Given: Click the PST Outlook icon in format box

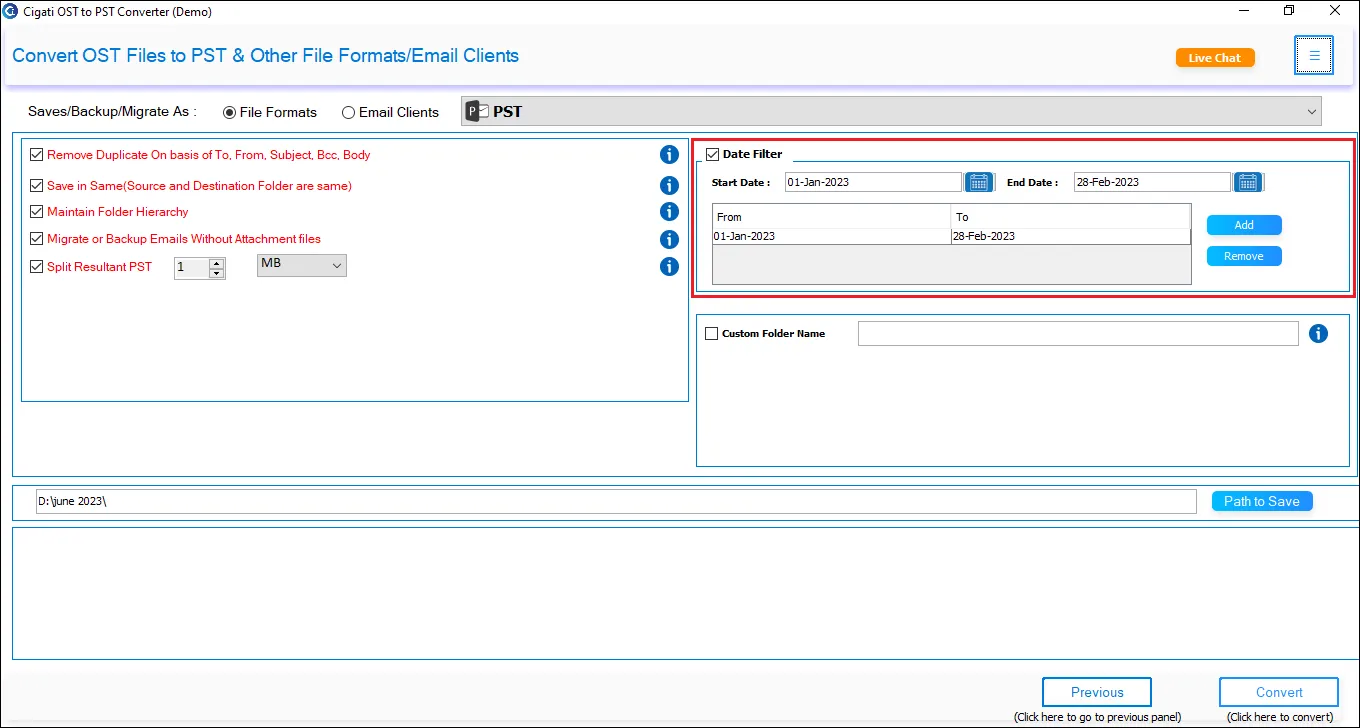Looking at the screenshot, I should [x=477, y=112].
